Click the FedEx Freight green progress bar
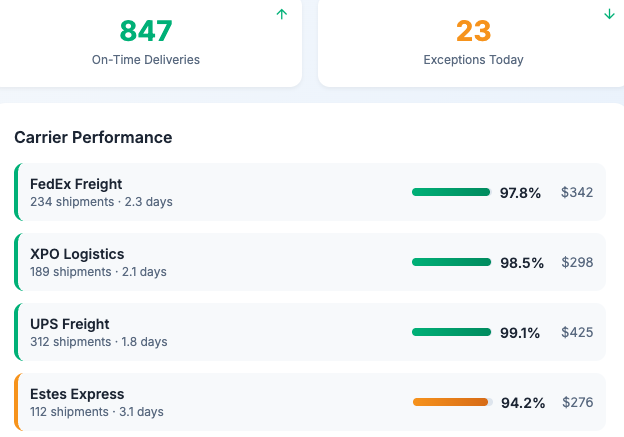Screen dimensions: 624x437 452,192
